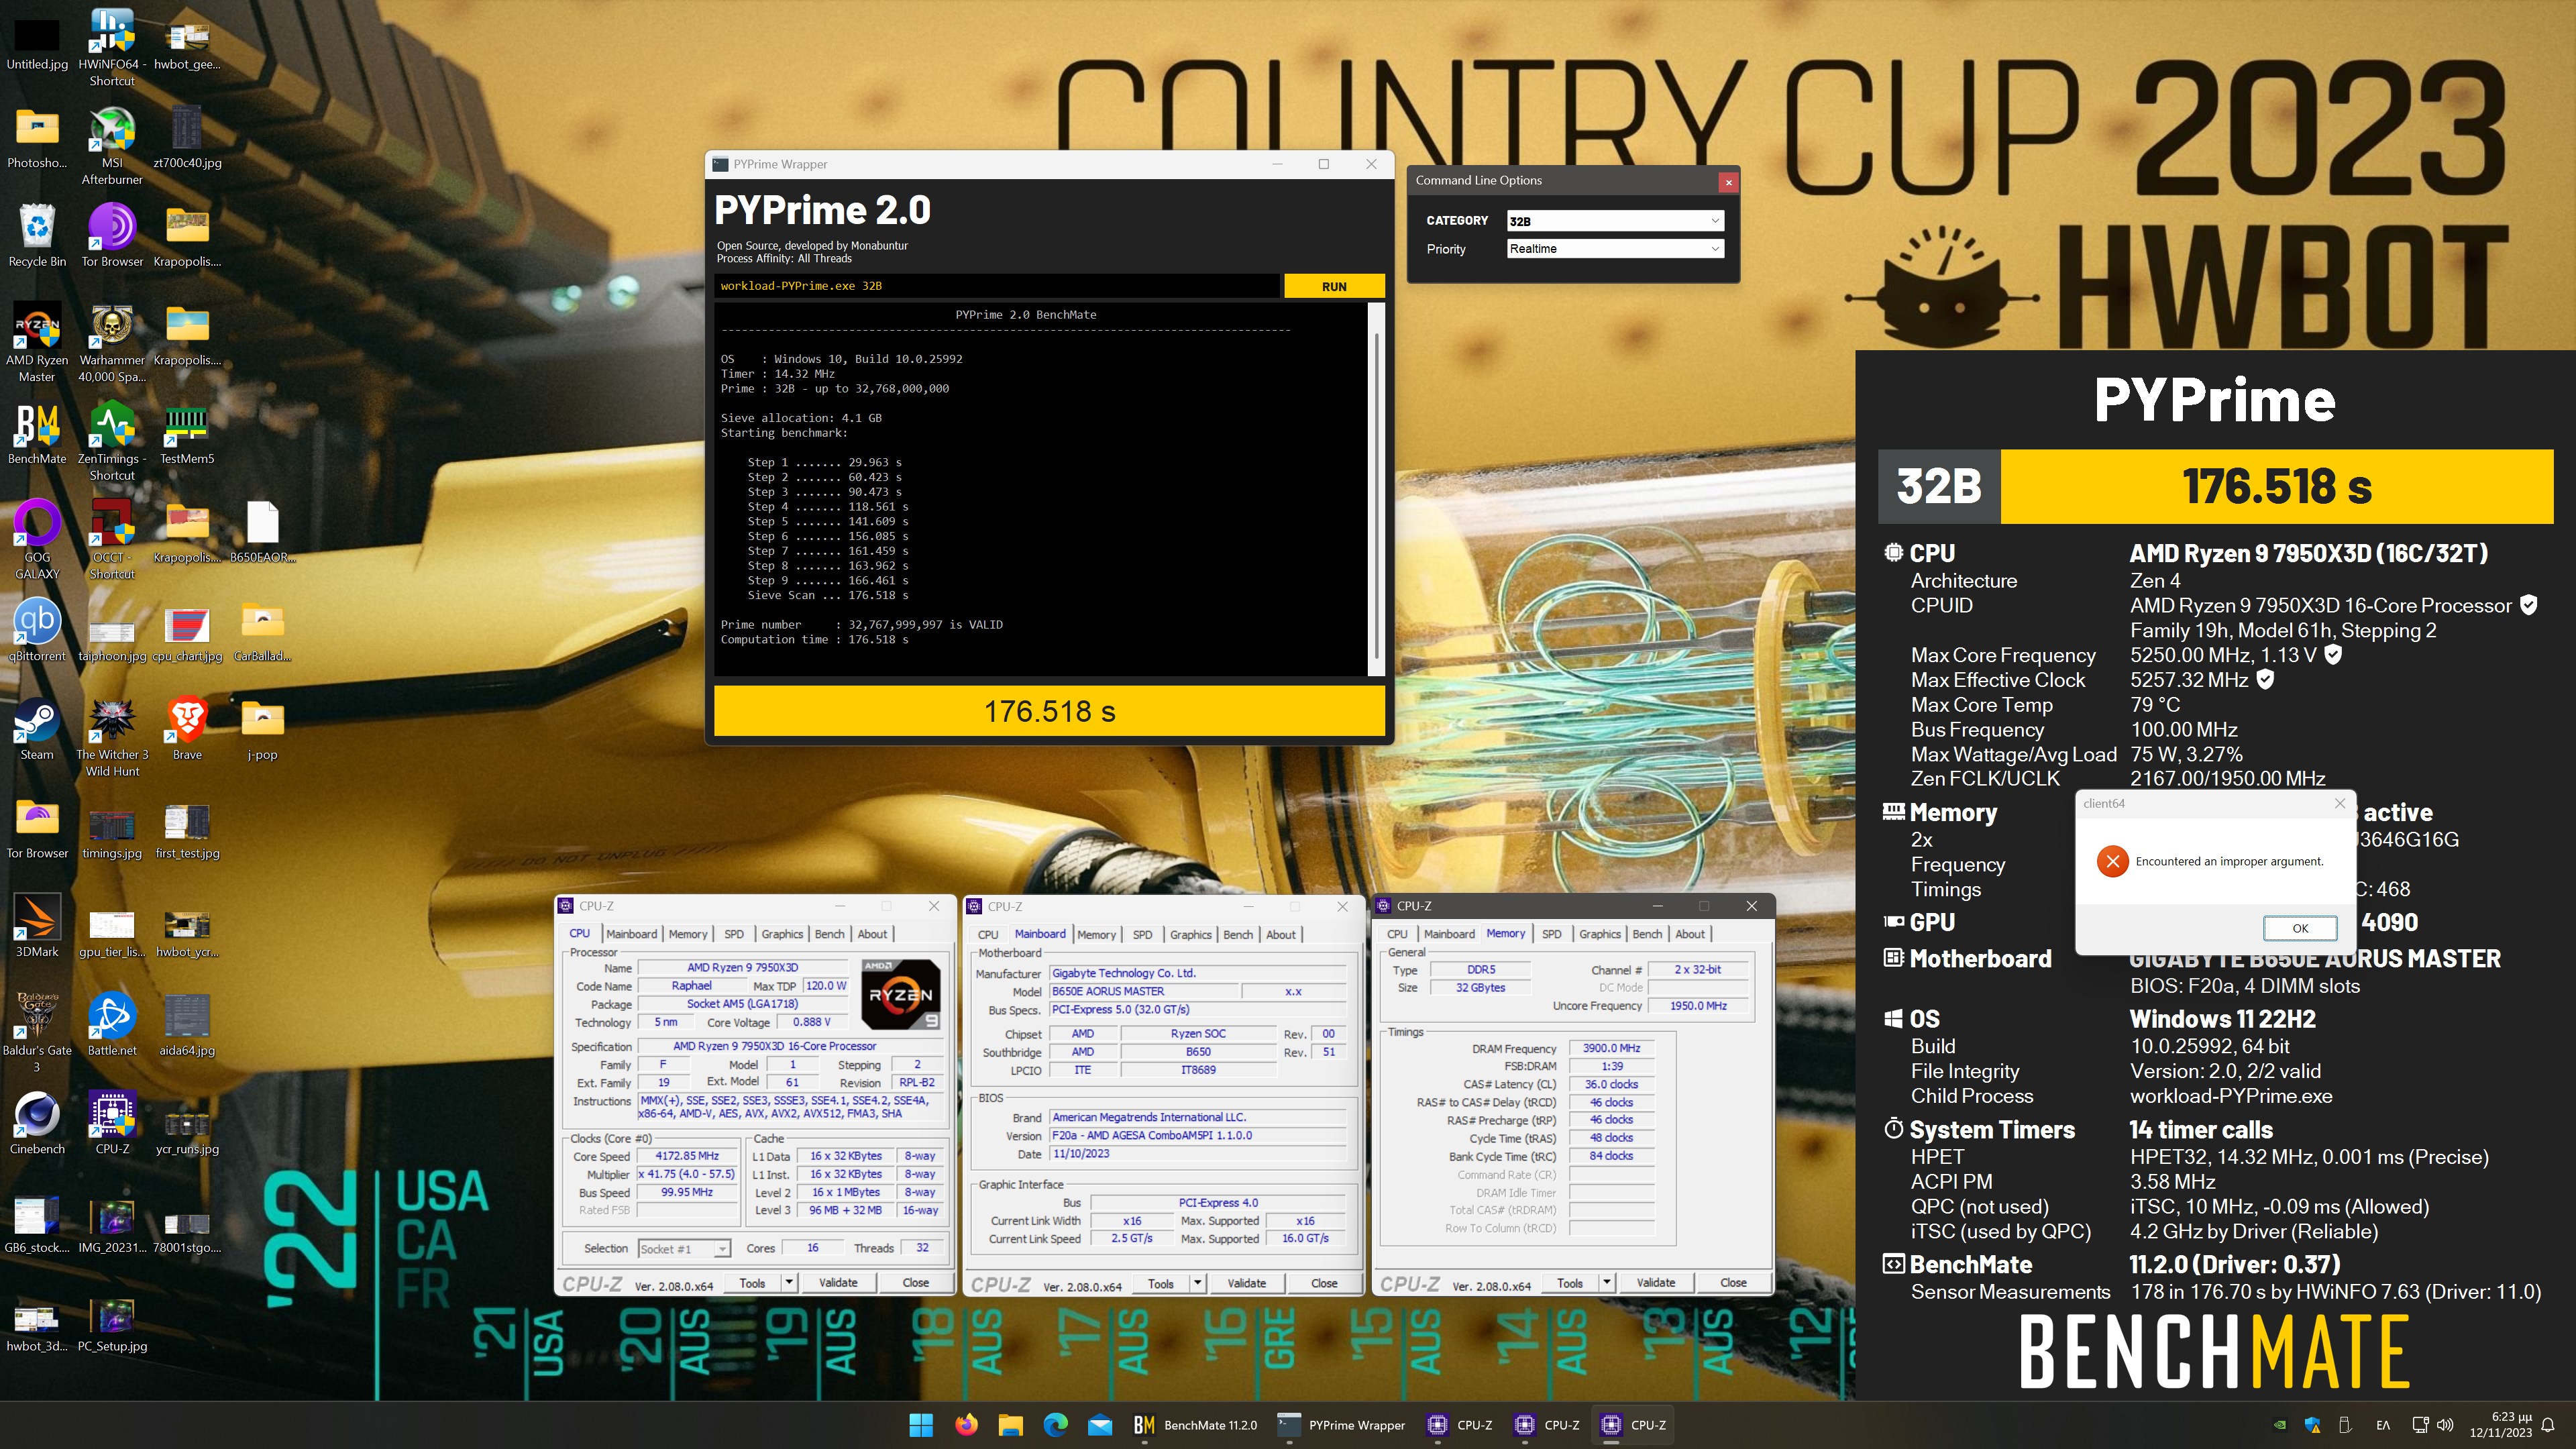The width and height of the screenshot is (2576, 1449).
Task: Open SPD tab in second CPU-Z window
Action: (x=1142, y=935)
